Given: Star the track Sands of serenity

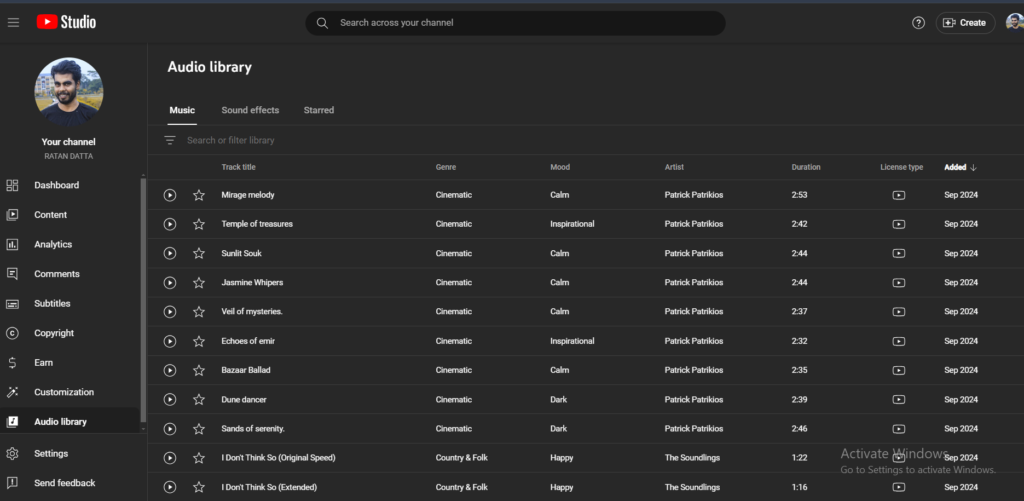Looking at the screenshot, I should coord(199,428).
